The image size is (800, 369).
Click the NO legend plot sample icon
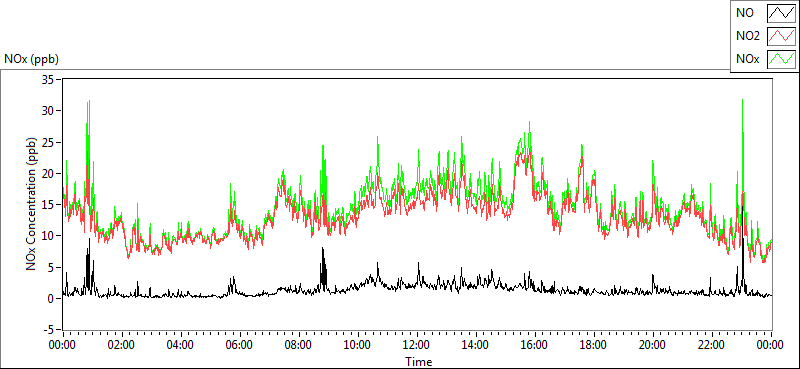point(781,13)
